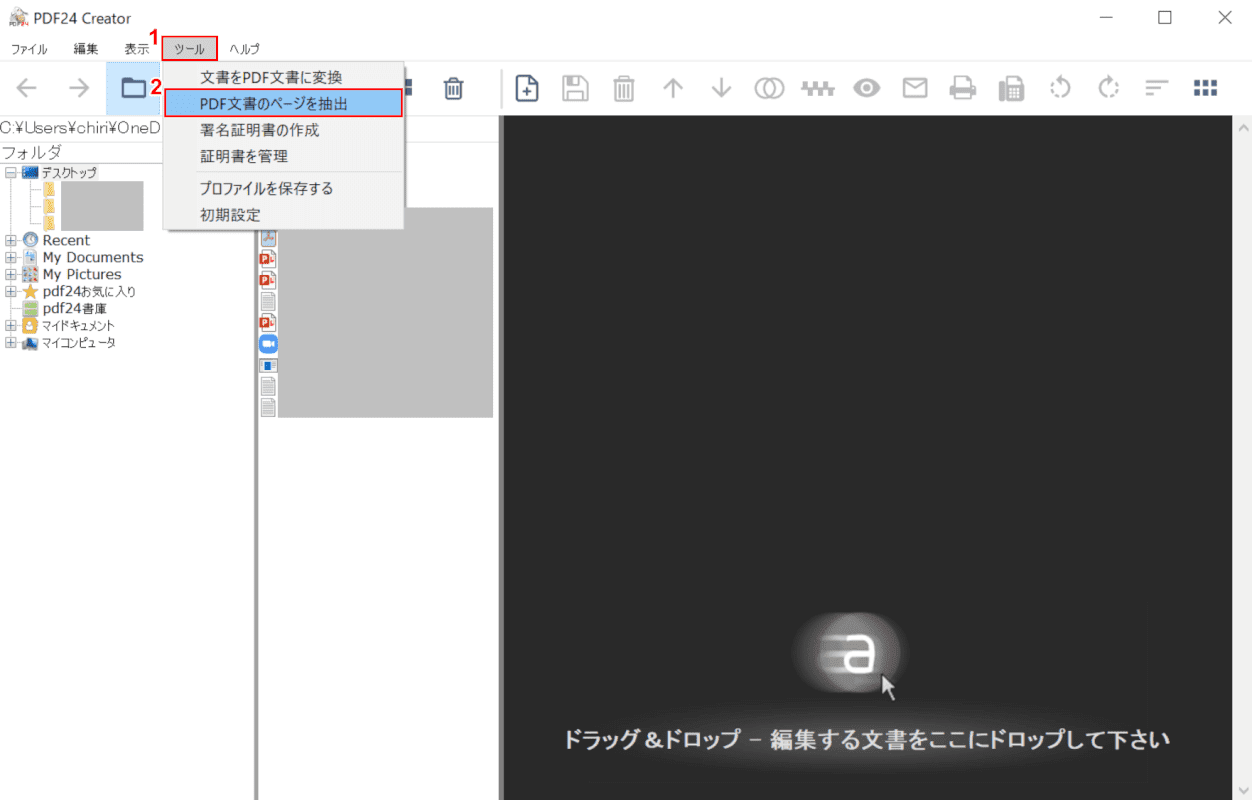The width and height of the screenshot is (1252, 800).
Task: Expand the pdf24お気に入り node
Action: [10, 291]
